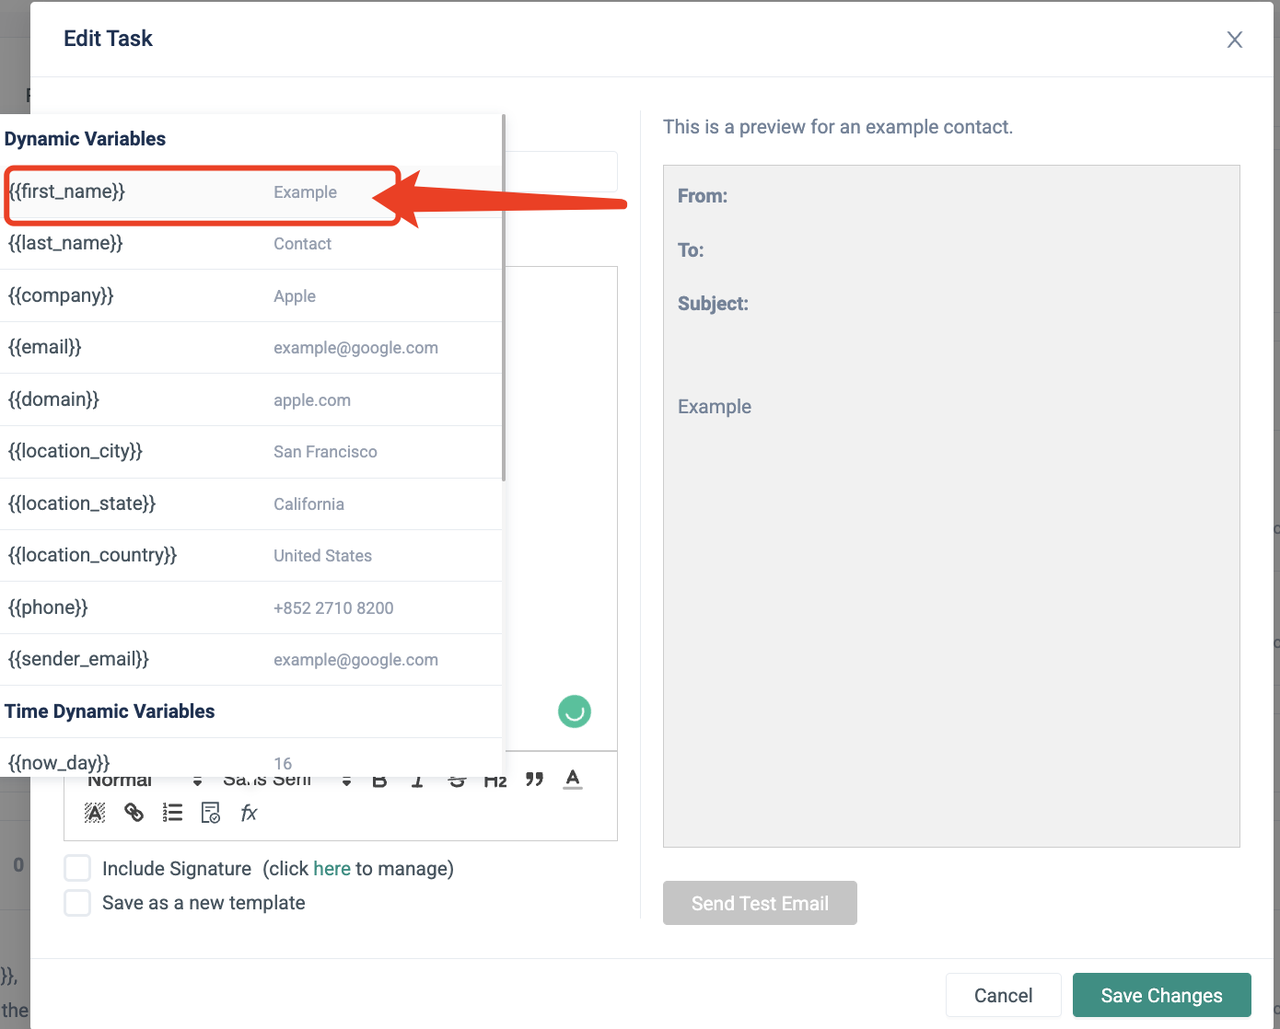Screen dimensions: 1280x1029
Task: Apply the H2 heading format
Action: (495, 781)
